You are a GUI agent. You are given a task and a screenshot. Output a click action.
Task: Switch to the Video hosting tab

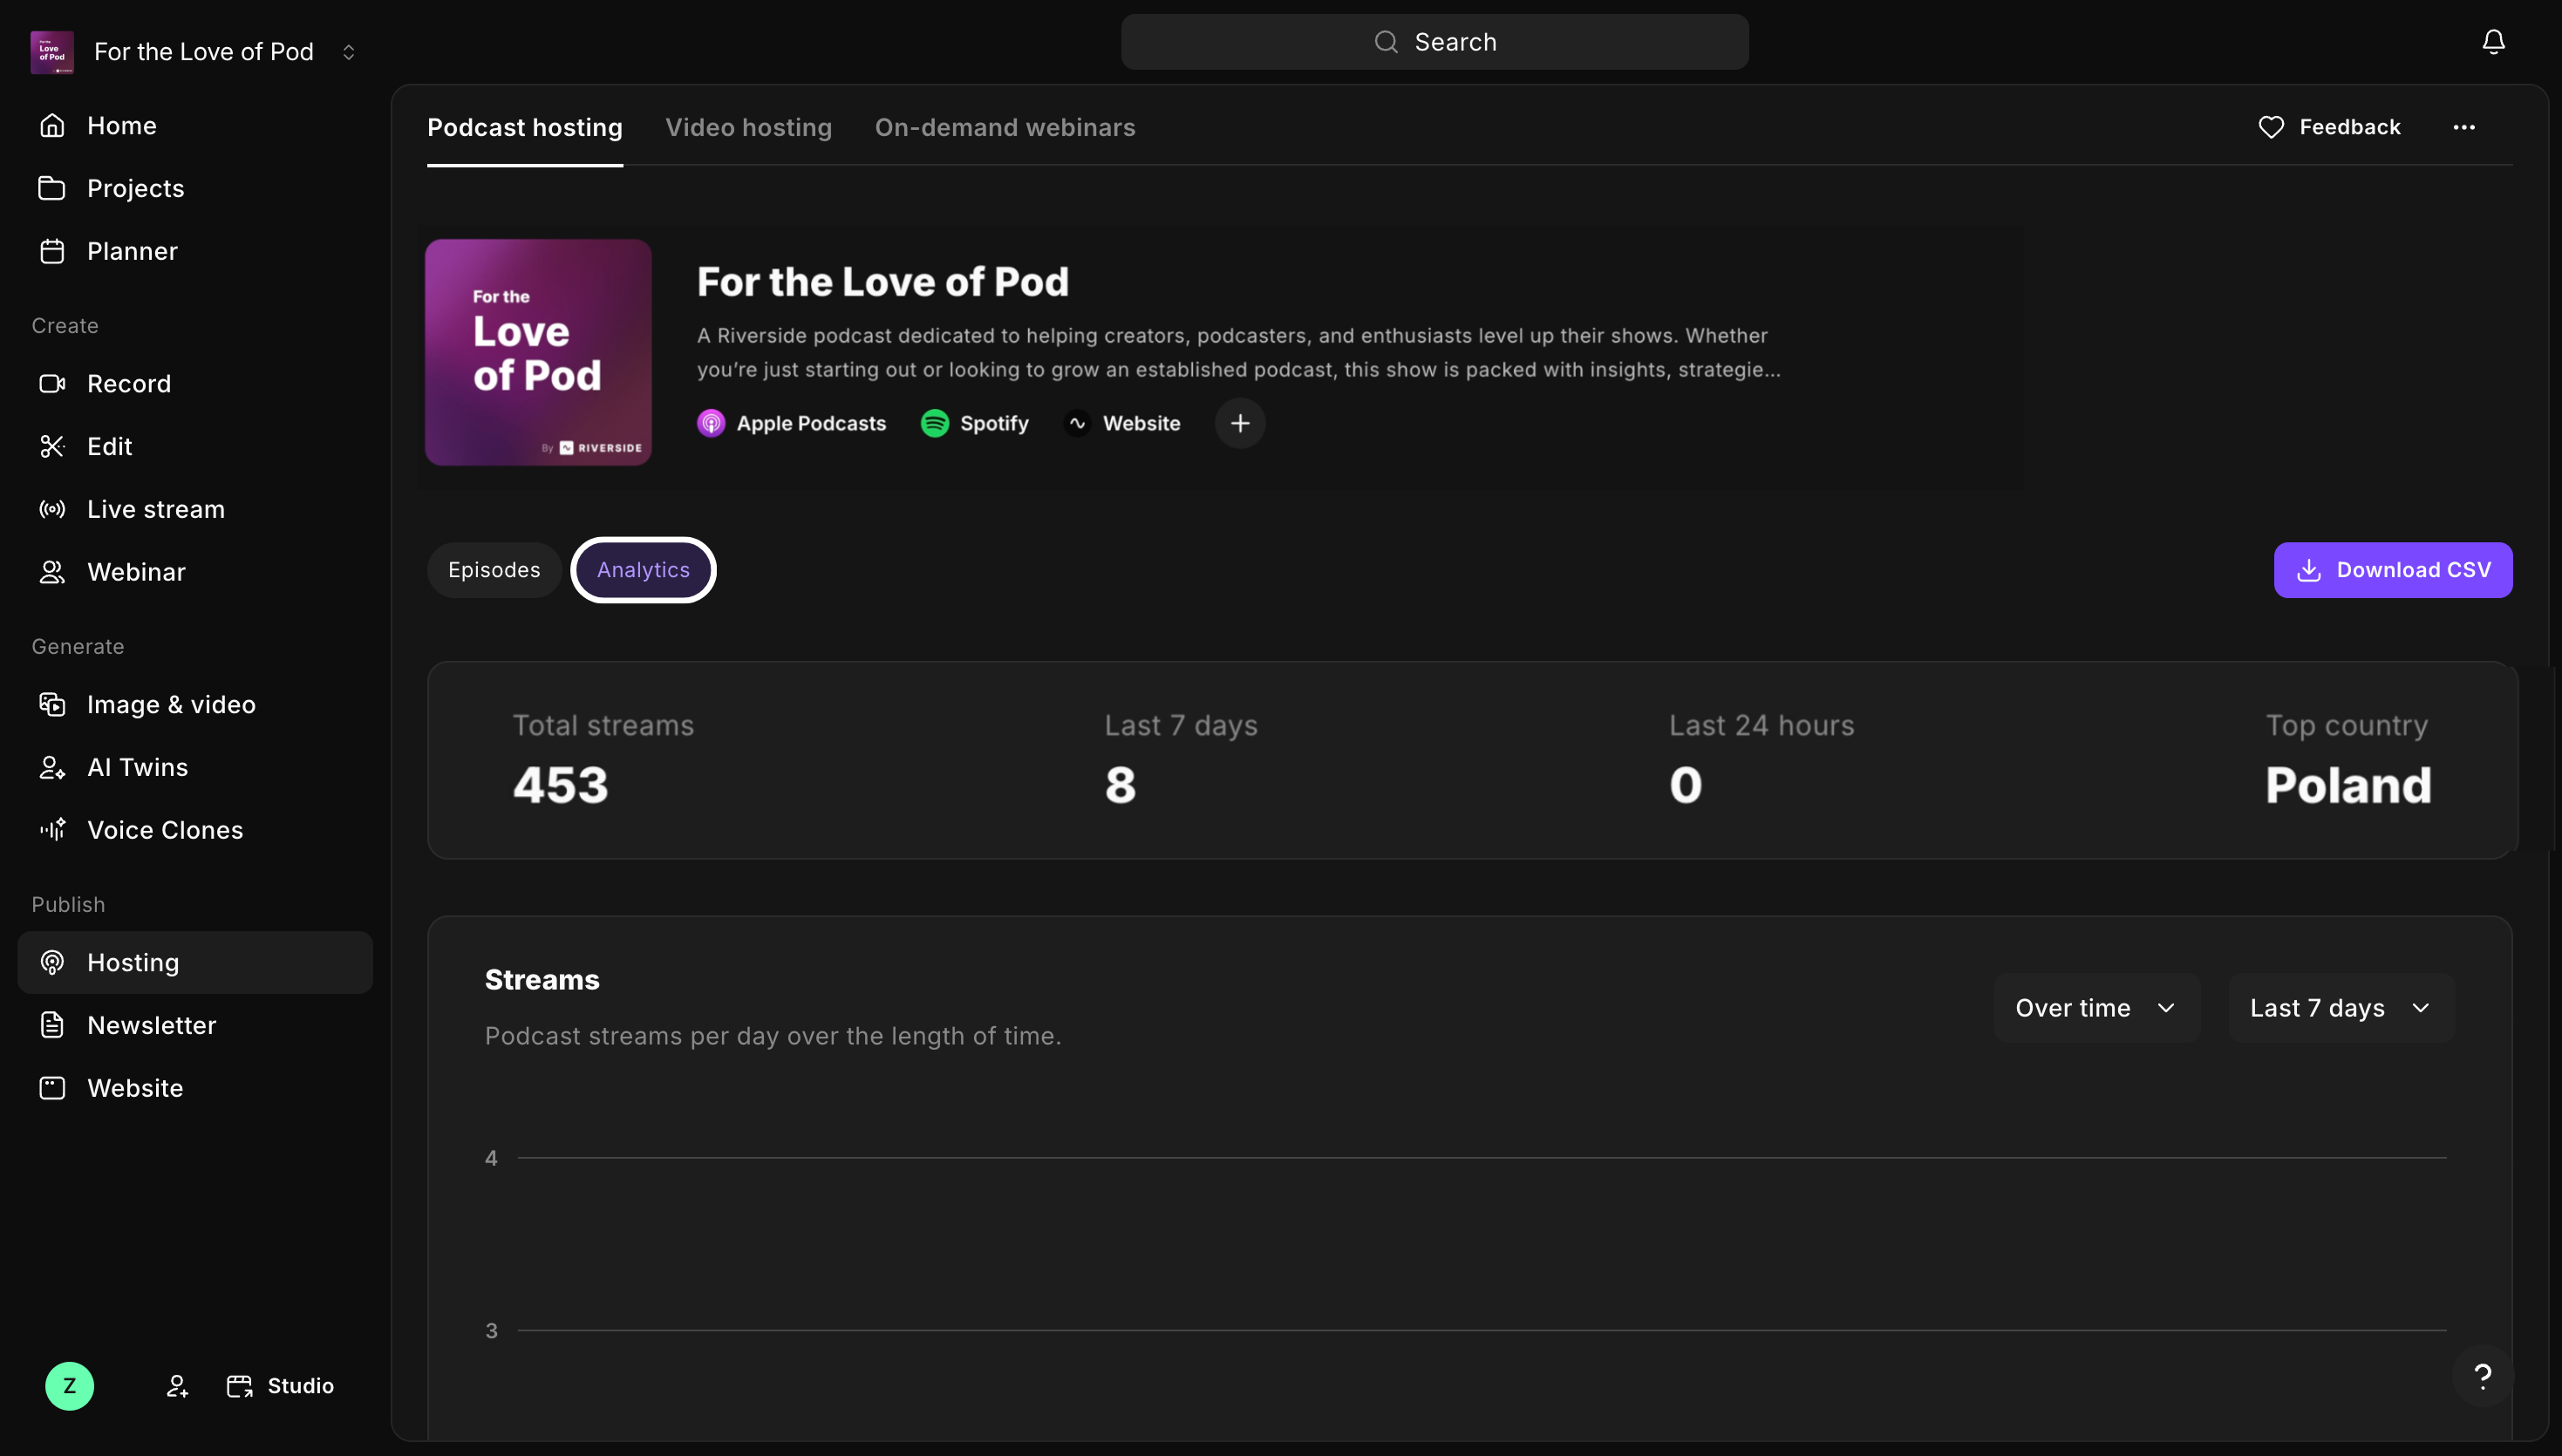pos(748,128)
